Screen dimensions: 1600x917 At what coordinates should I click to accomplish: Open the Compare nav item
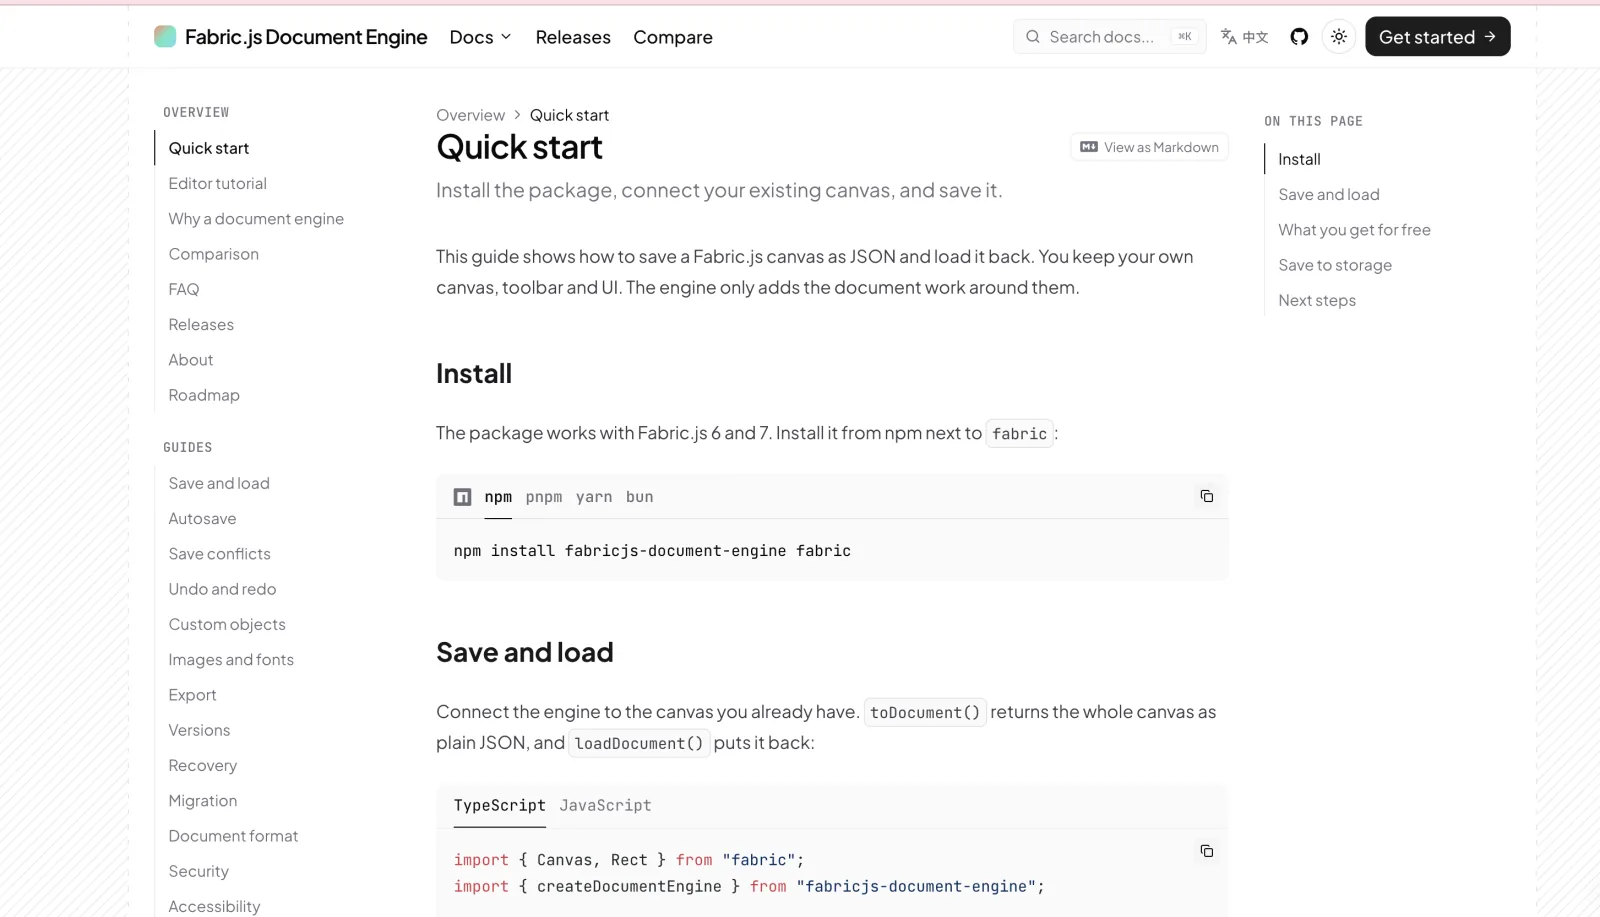(x=673, y=37)
